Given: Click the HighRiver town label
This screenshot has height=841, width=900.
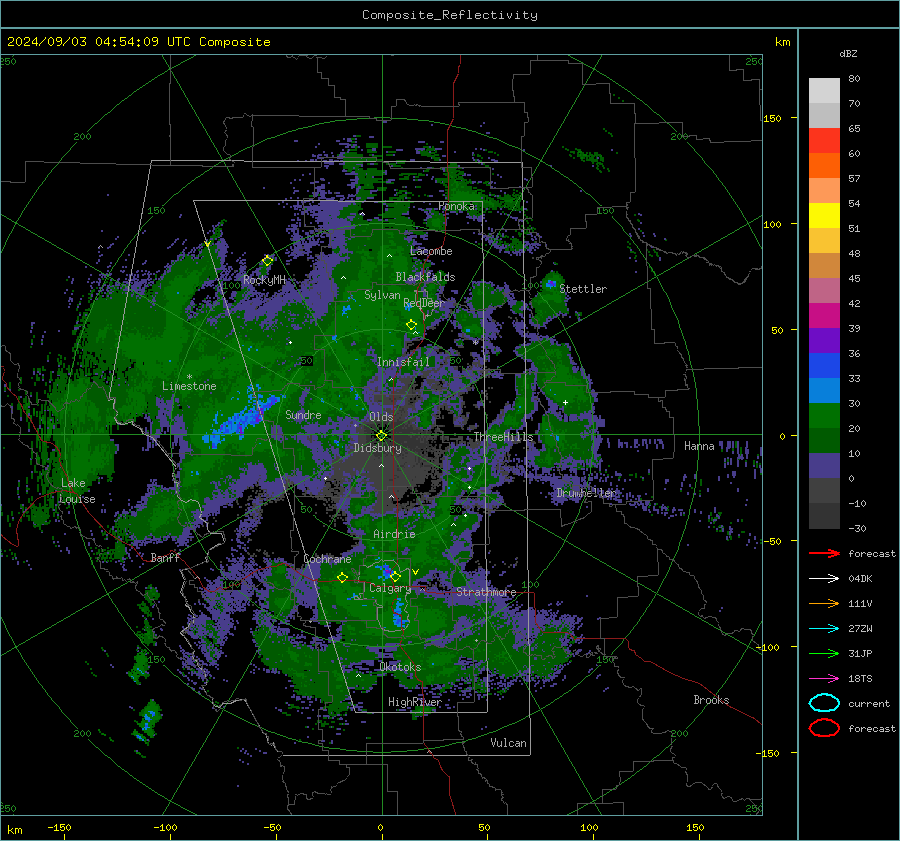Looking at the screenshot, I should [415, 702].
